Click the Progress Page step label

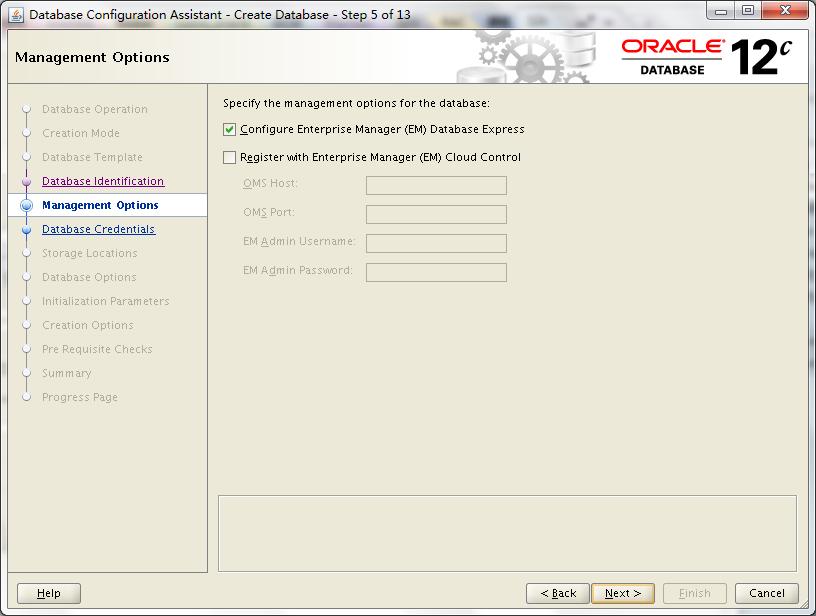tap(80, 397)
